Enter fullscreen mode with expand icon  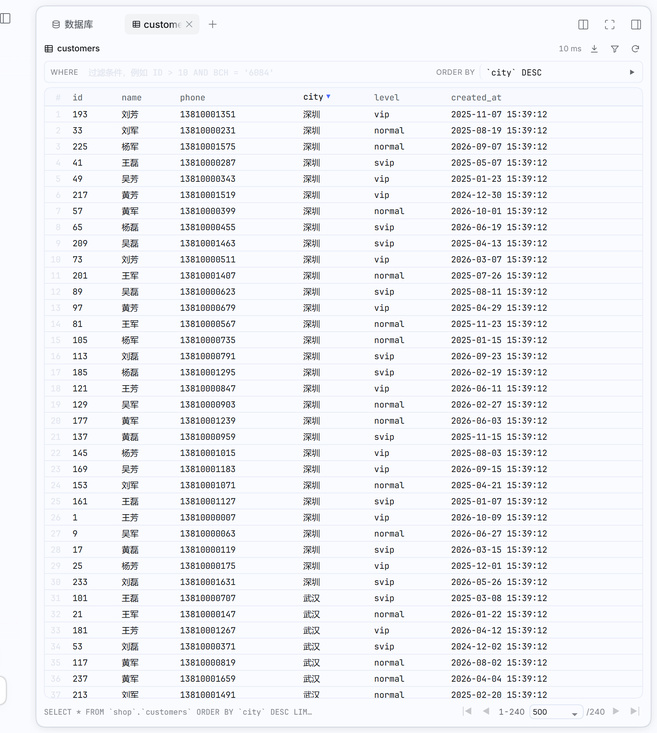pos(610,25)
